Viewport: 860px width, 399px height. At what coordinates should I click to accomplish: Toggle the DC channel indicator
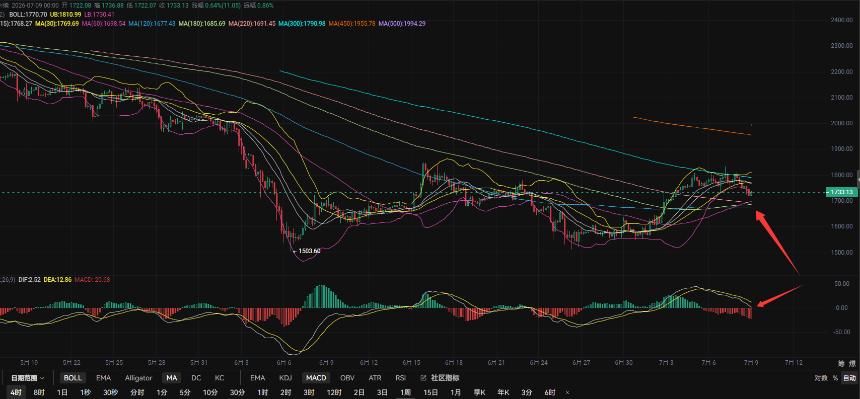coord(196,378)
